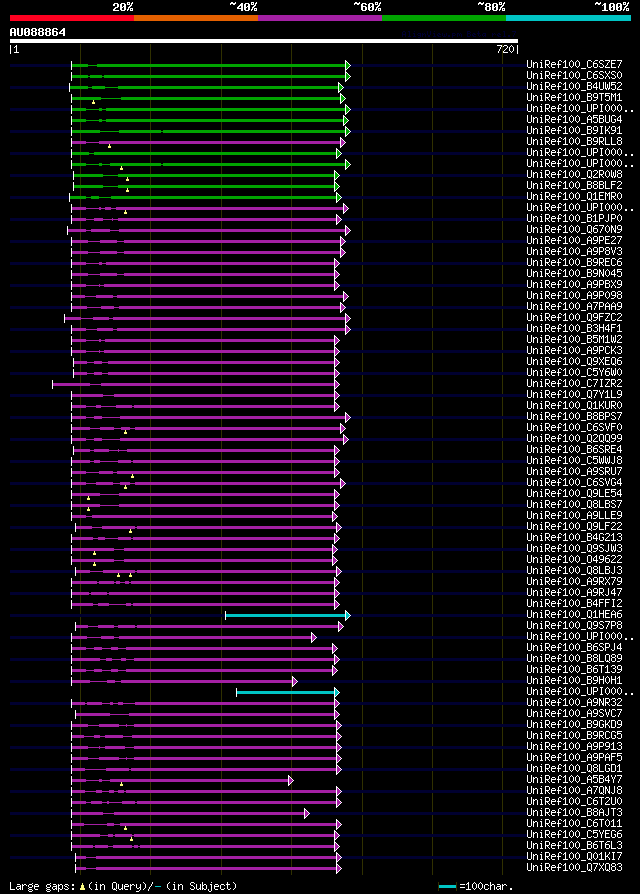Select the UniRef100_B4G213 label
Viewport: 640px width, 894px height.
click(574, 538)
